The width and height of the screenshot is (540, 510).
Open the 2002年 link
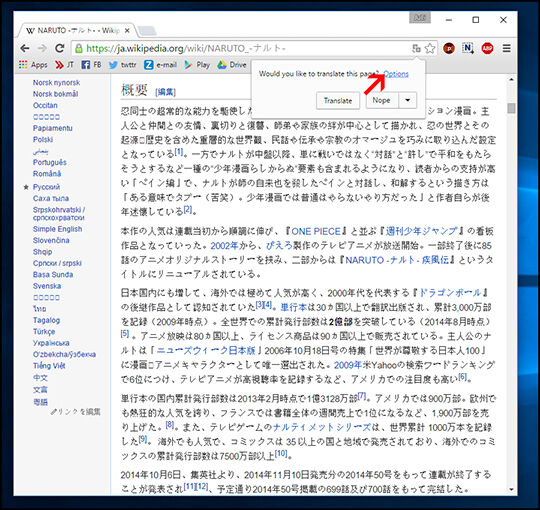pyautogui.click(x=225, y=246)
